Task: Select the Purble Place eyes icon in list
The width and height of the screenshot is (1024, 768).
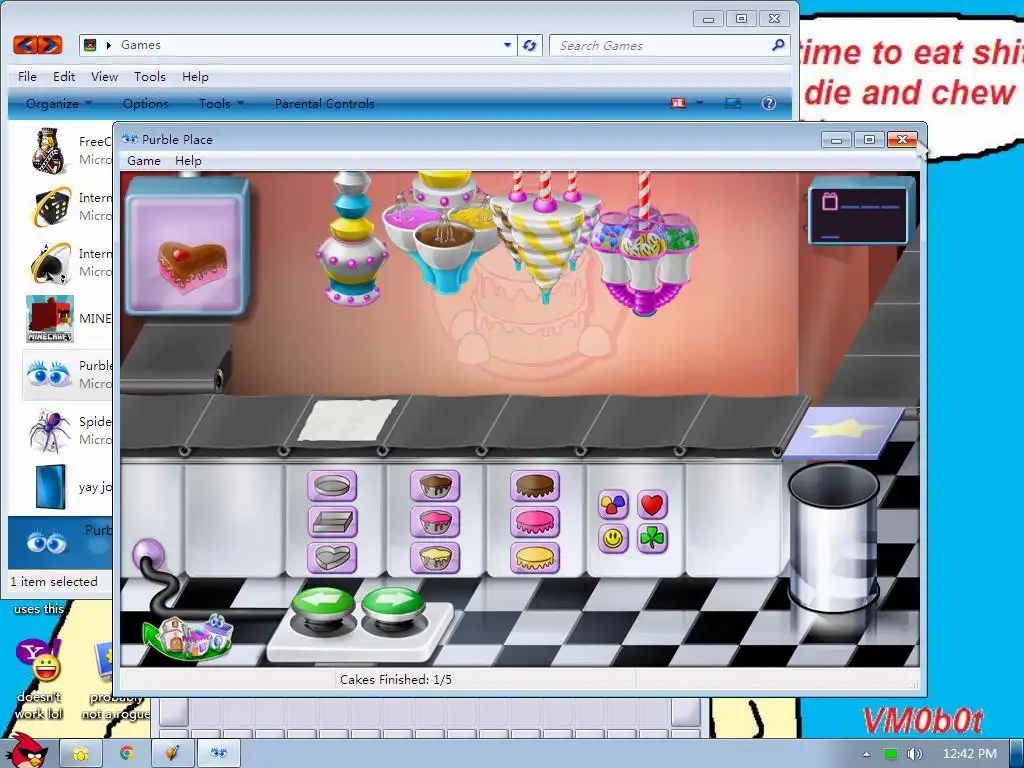Action: tap(48, 375)
